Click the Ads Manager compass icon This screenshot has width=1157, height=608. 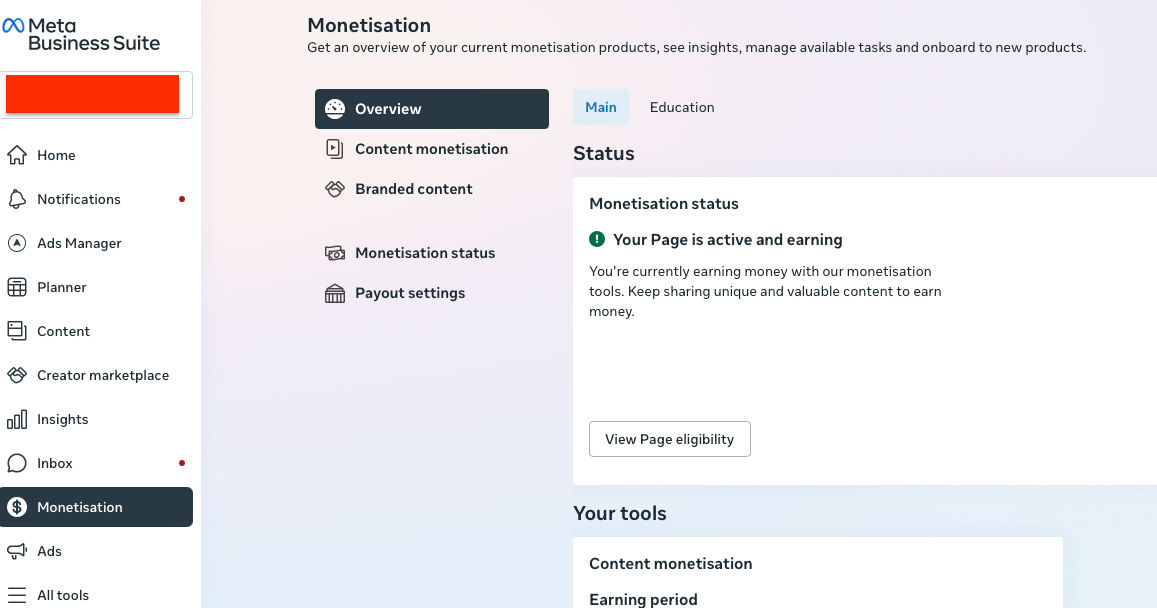tap(17, 243)
